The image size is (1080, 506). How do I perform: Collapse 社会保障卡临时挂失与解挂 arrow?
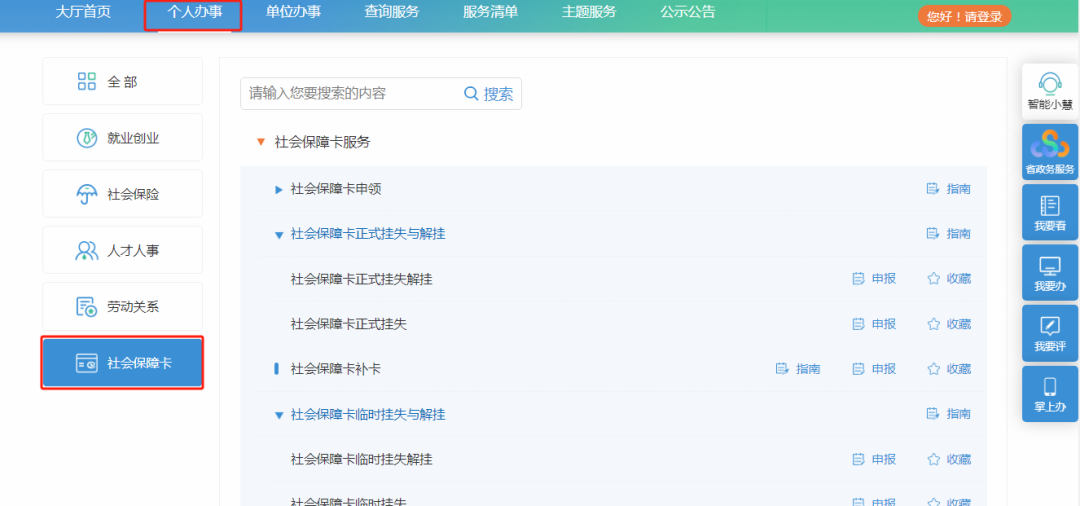pos(279,415)
